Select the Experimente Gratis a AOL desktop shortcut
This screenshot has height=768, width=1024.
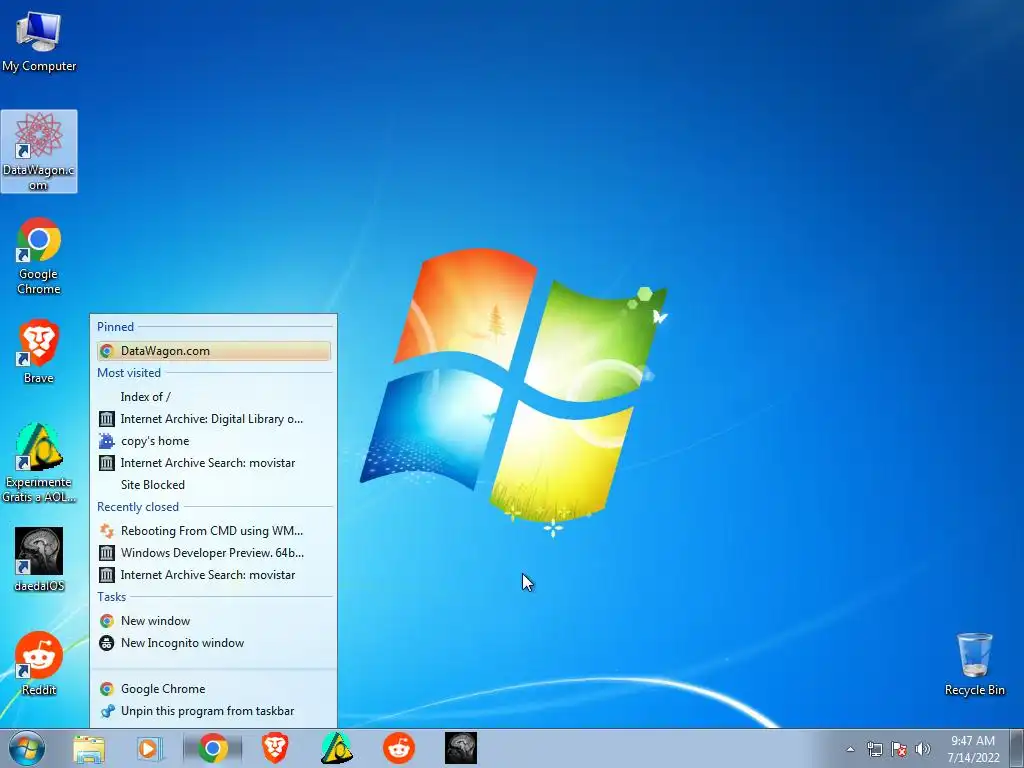point(39,462)
